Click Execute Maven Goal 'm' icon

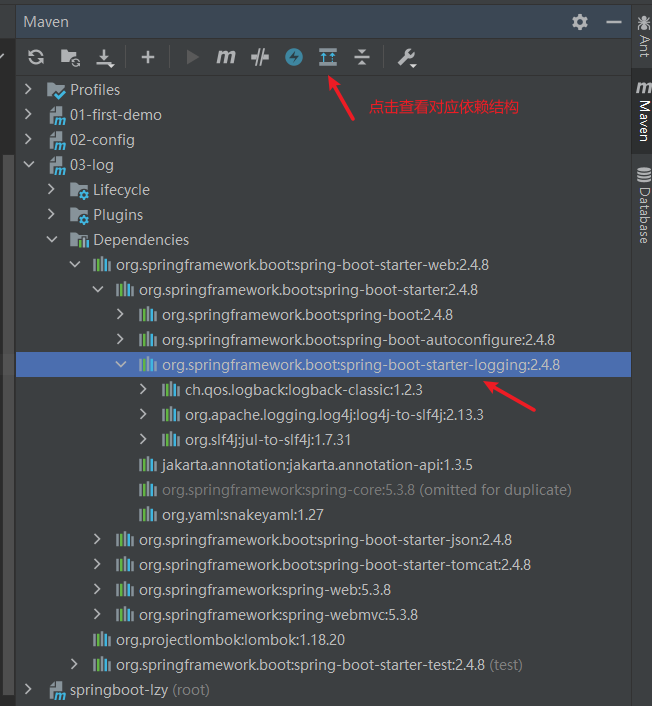coord(226,57)
